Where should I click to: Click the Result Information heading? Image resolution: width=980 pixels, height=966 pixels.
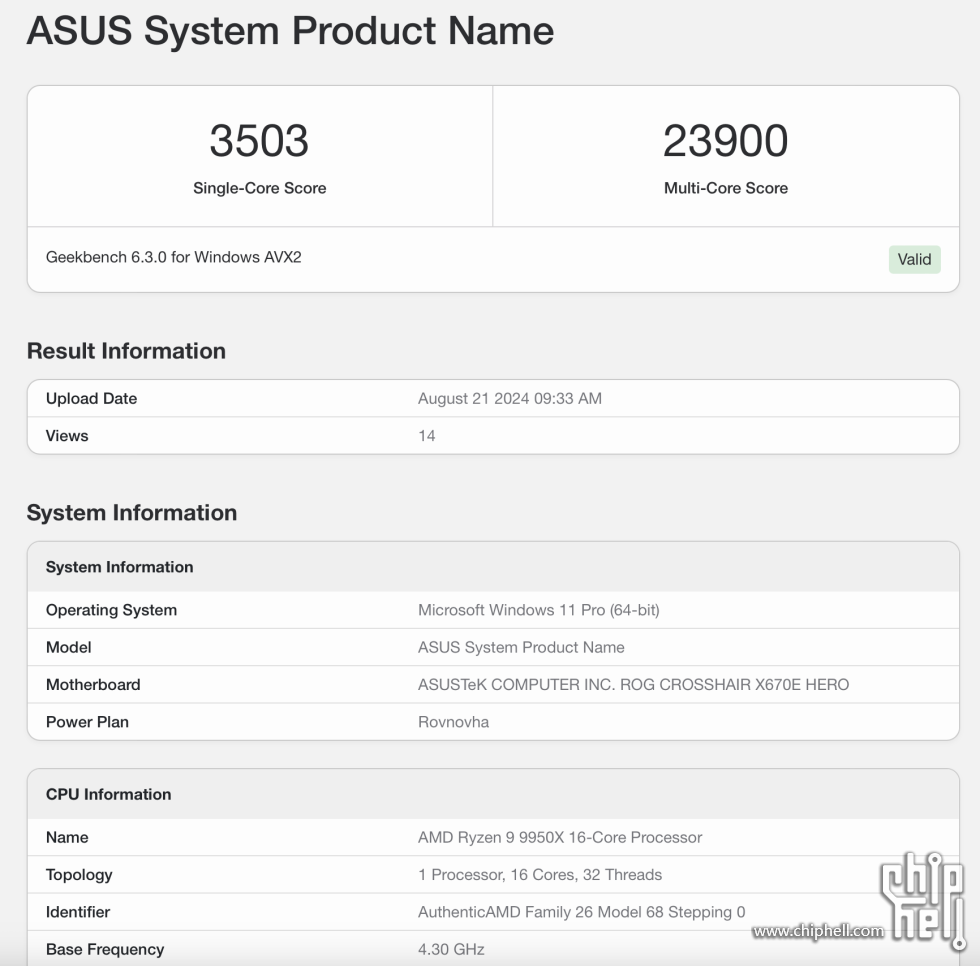(x=126, y=351)
